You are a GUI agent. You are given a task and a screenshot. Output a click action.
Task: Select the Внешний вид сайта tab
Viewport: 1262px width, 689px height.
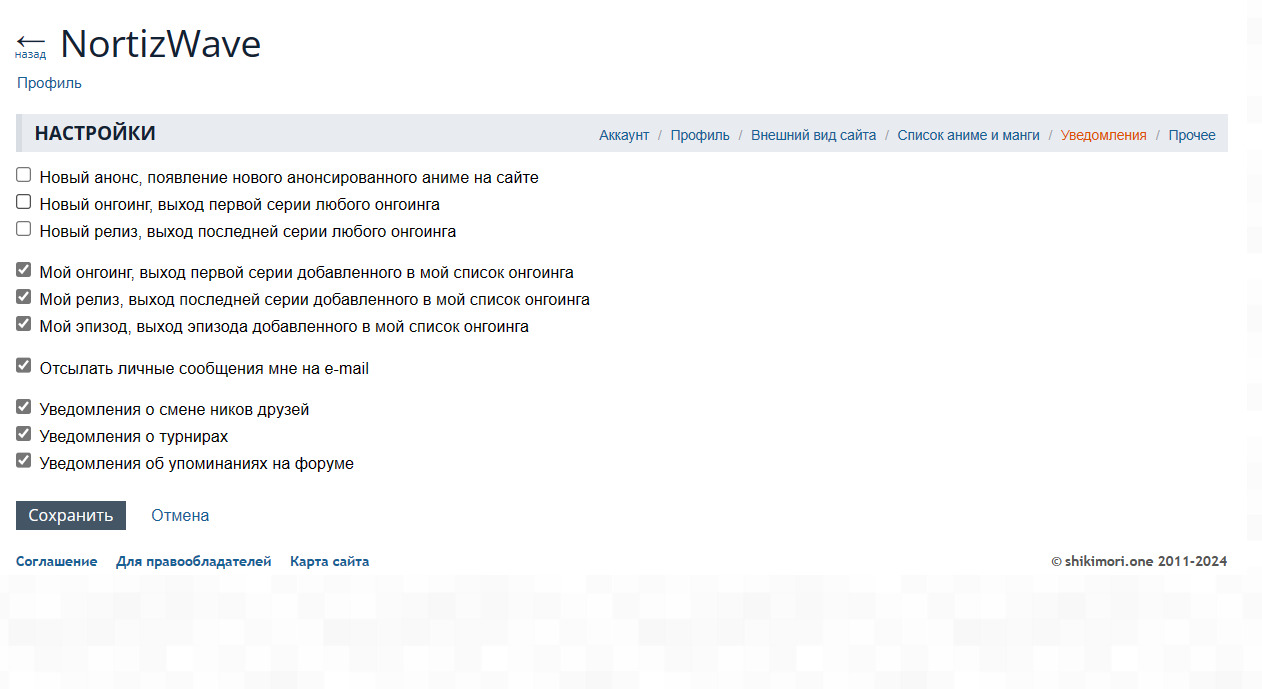813,135
